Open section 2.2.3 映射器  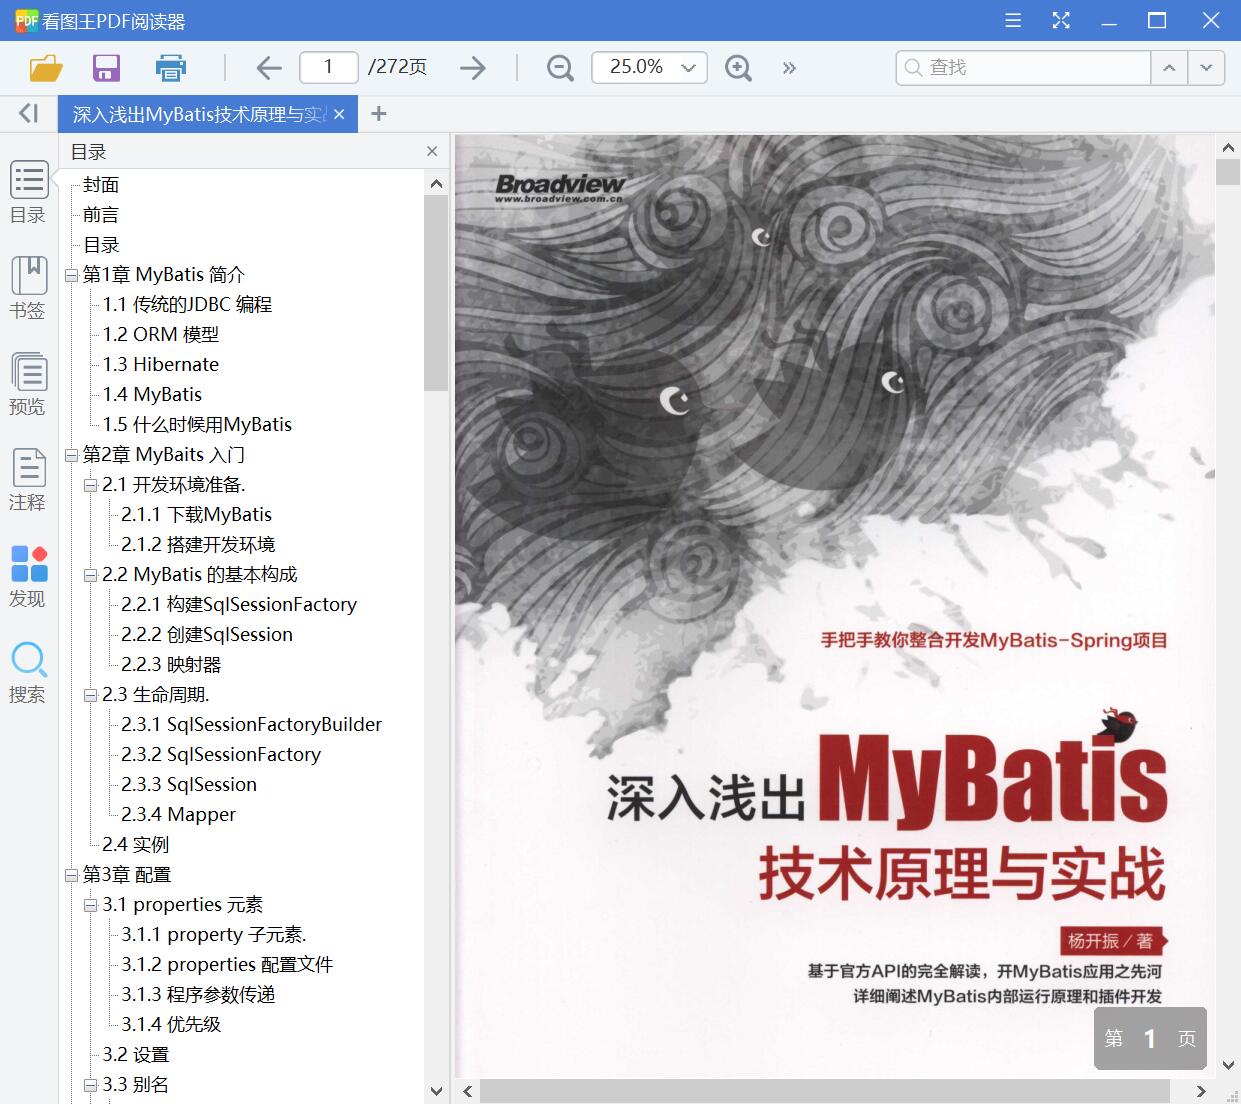pyautogui.click(x=171, y=665)
